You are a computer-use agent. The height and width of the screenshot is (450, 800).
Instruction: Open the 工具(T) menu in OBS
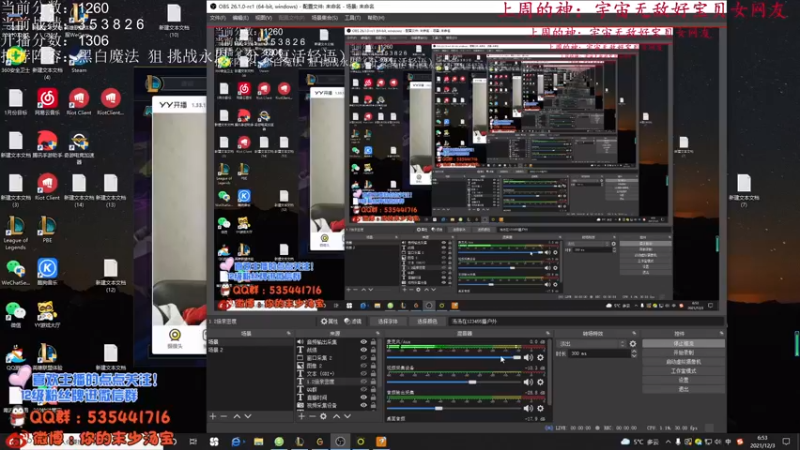coord(352,18)
